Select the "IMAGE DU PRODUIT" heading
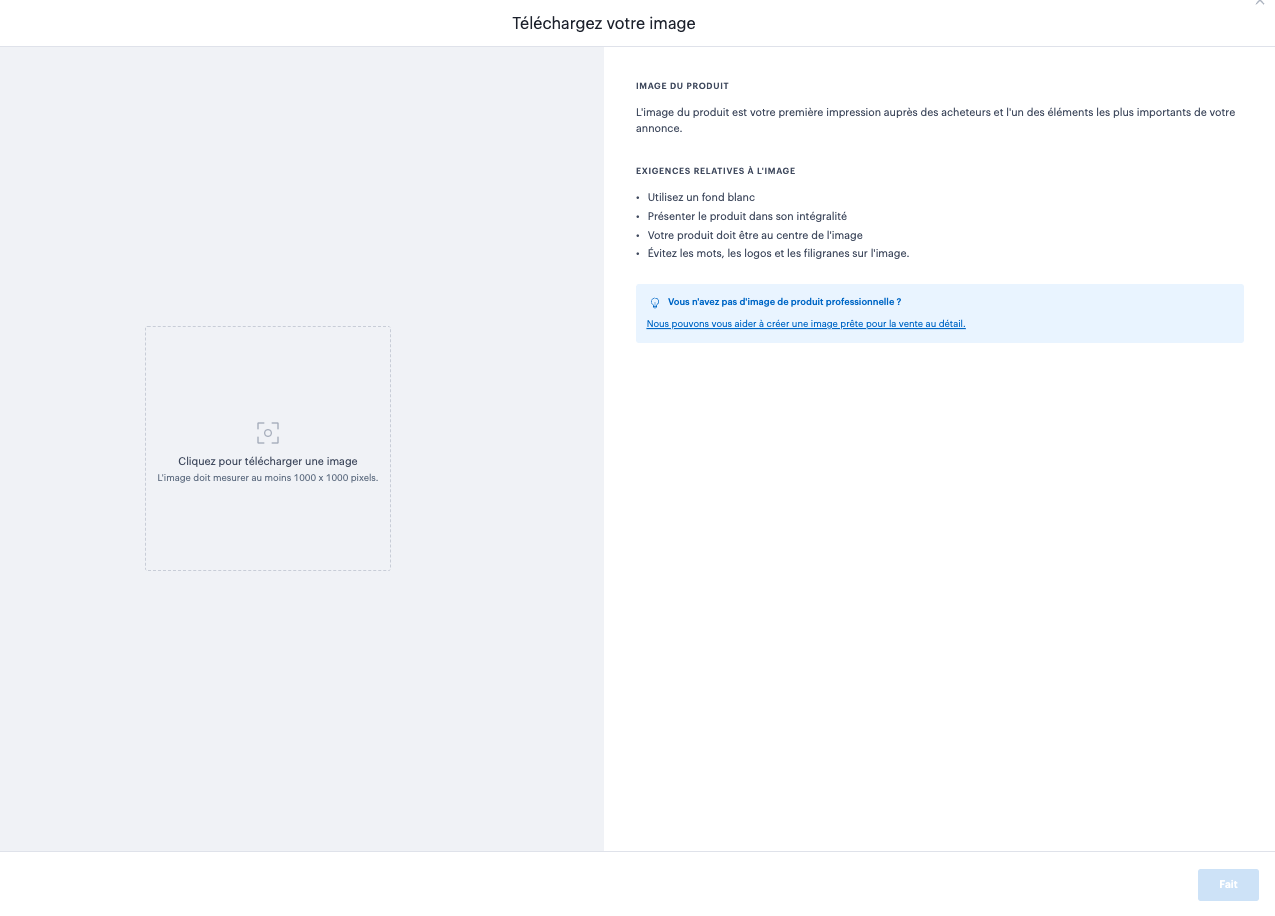The height and width of the screenshot is (916, 1275). click(x=682, y=86)
